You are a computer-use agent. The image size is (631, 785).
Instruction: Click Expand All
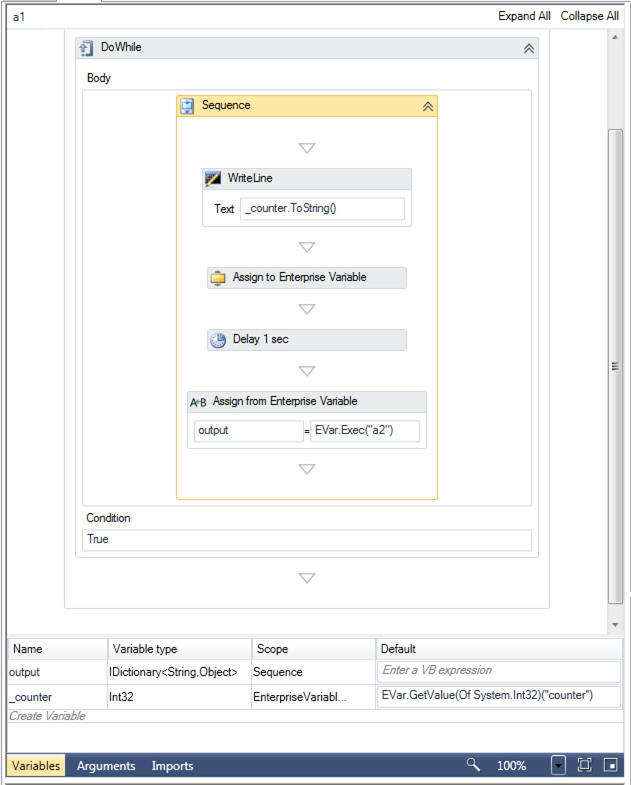click(x=524, y=16)
